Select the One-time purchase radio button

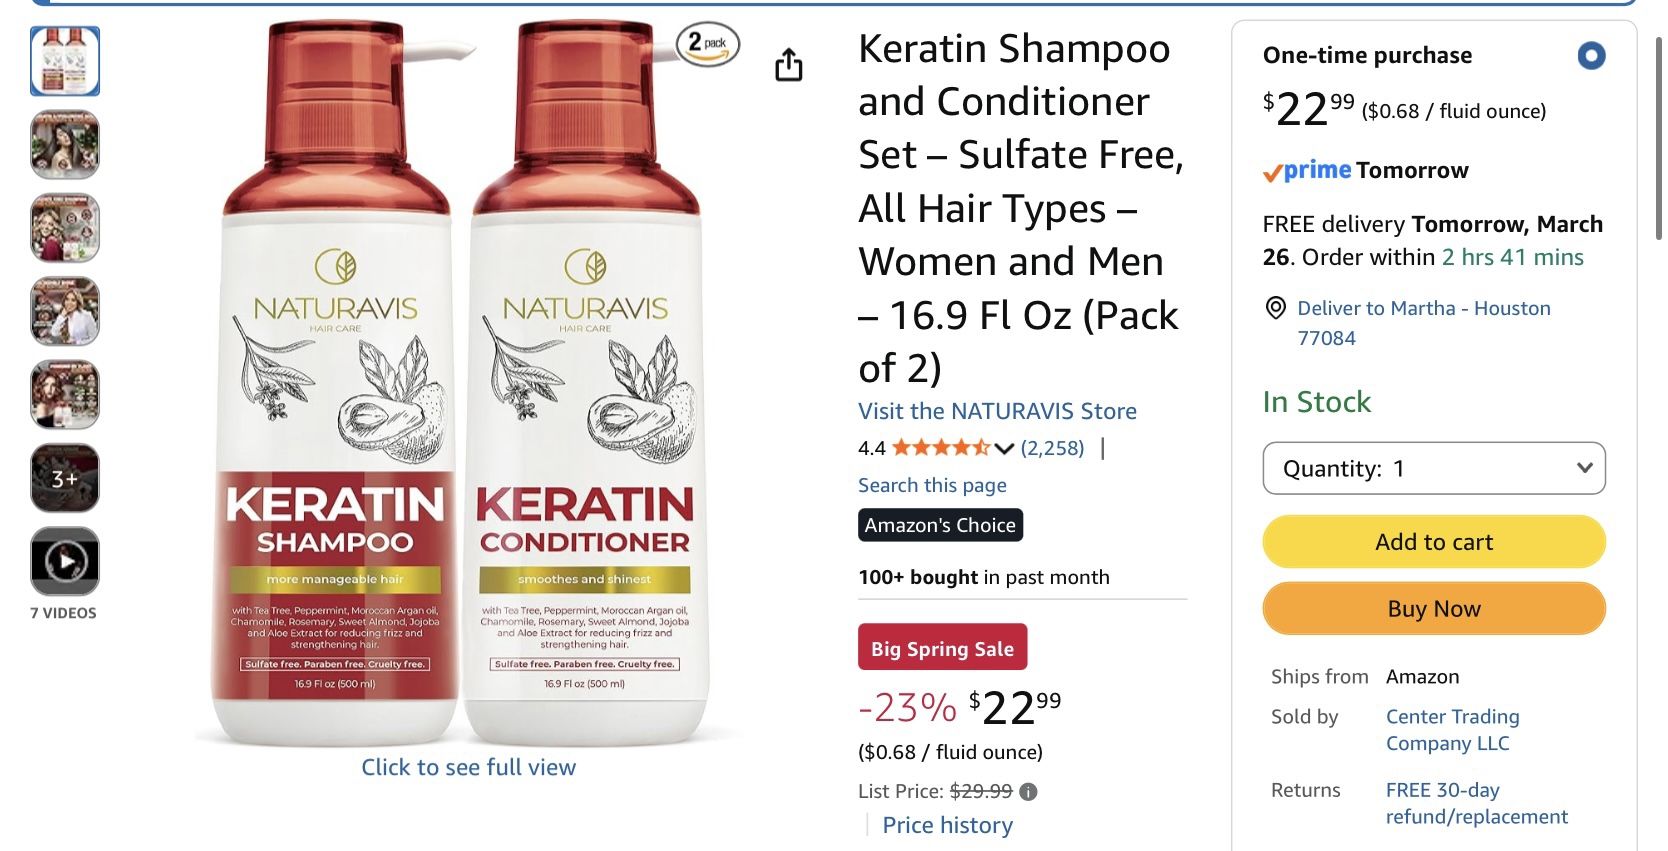click(x=1592, y=55)
